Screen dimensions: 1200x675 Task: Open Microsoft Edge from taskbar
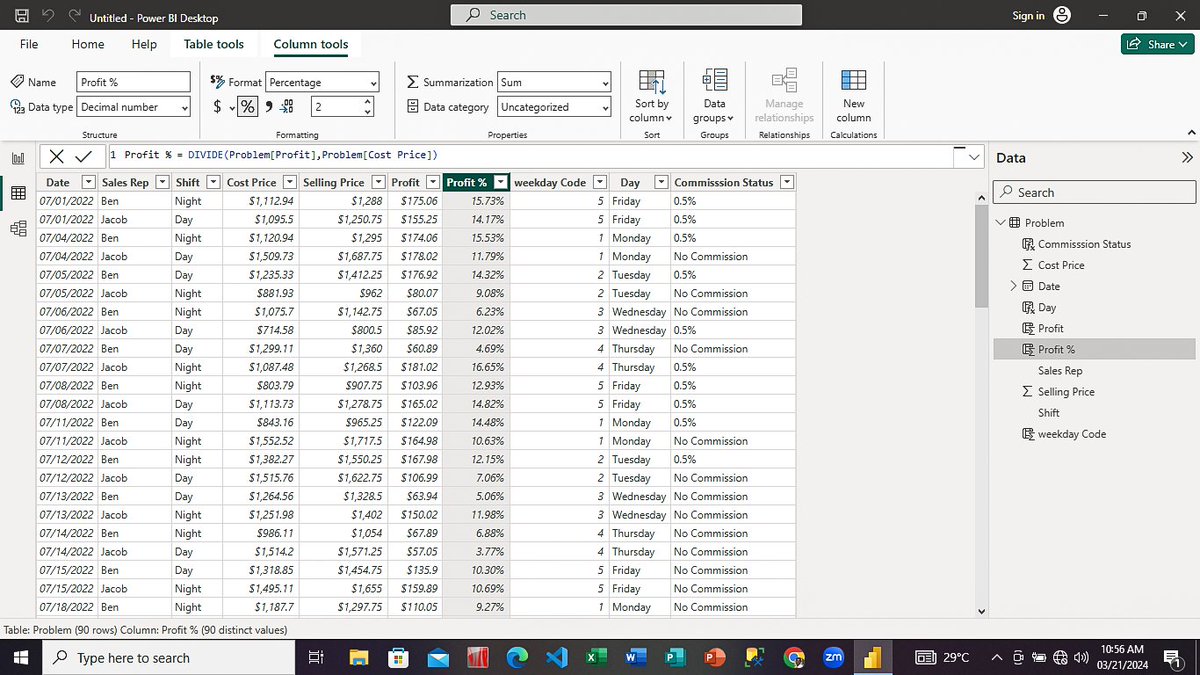tap(517, 657)
